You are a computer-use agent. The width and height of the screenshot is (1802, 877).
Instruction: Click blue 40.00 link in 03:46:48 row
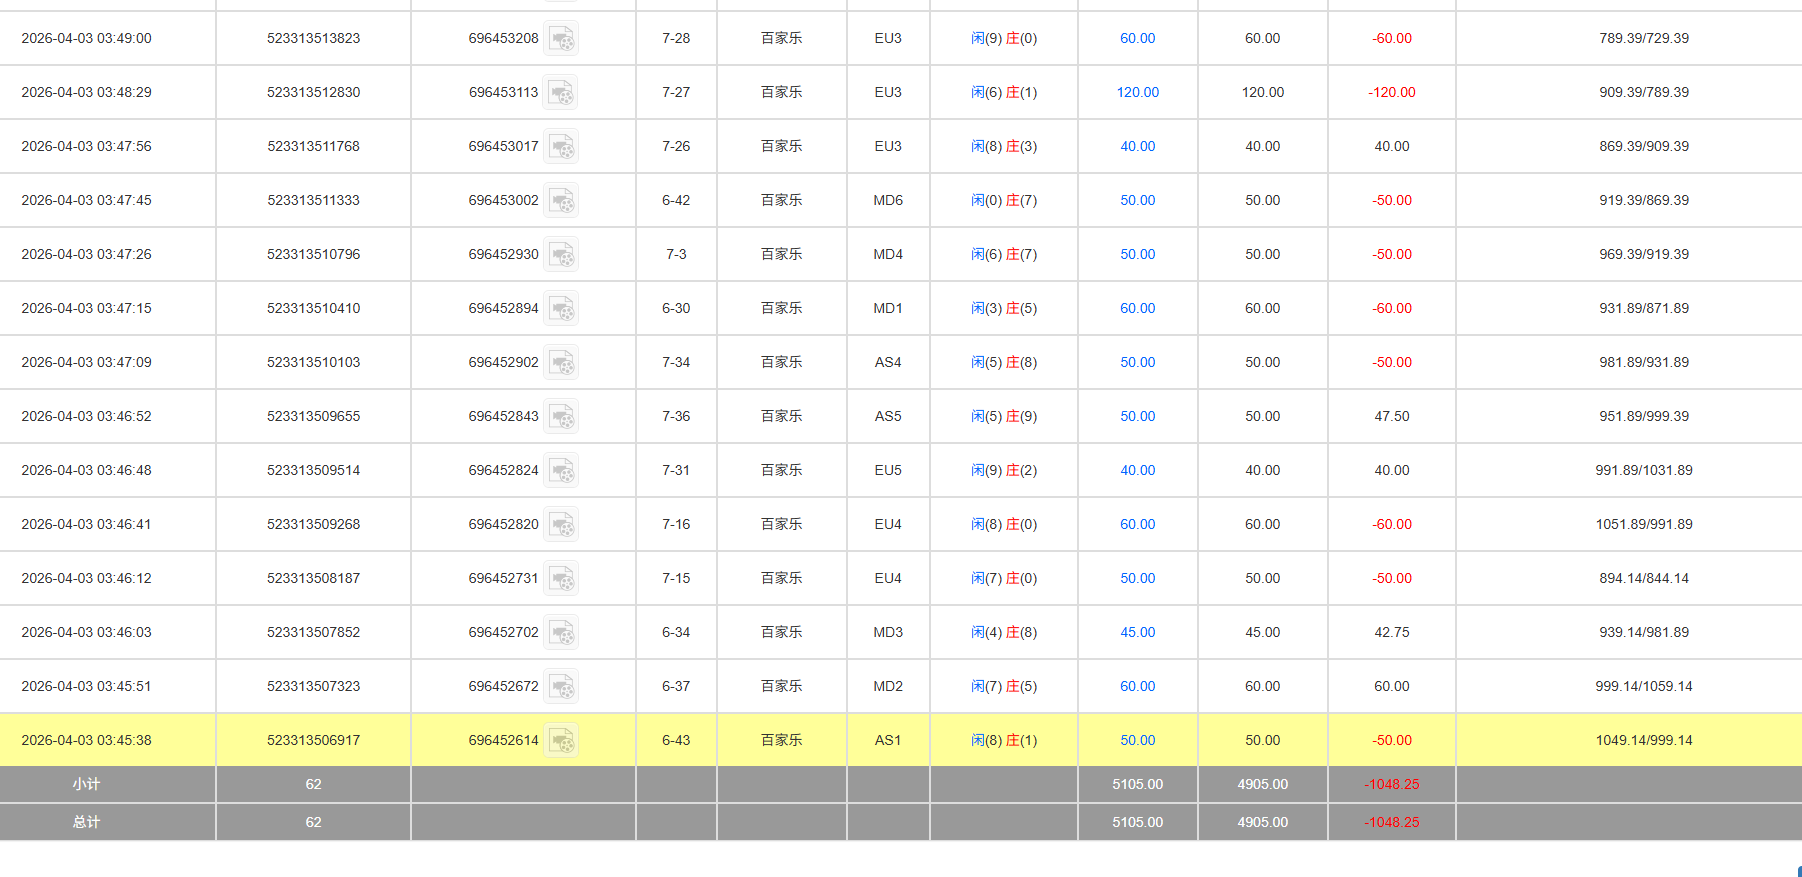(x=1137, y=470)
